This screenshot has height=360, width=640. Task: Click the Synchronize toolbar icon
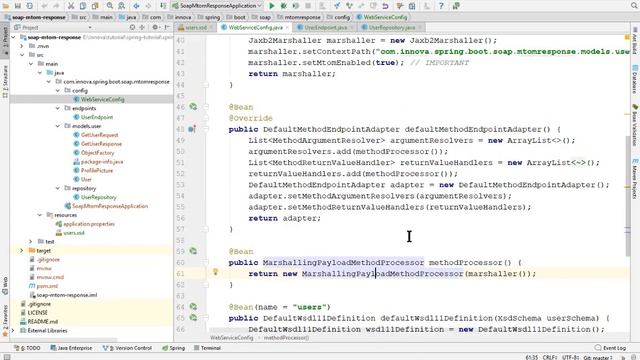pyautogui.click(x=29, y=6)
